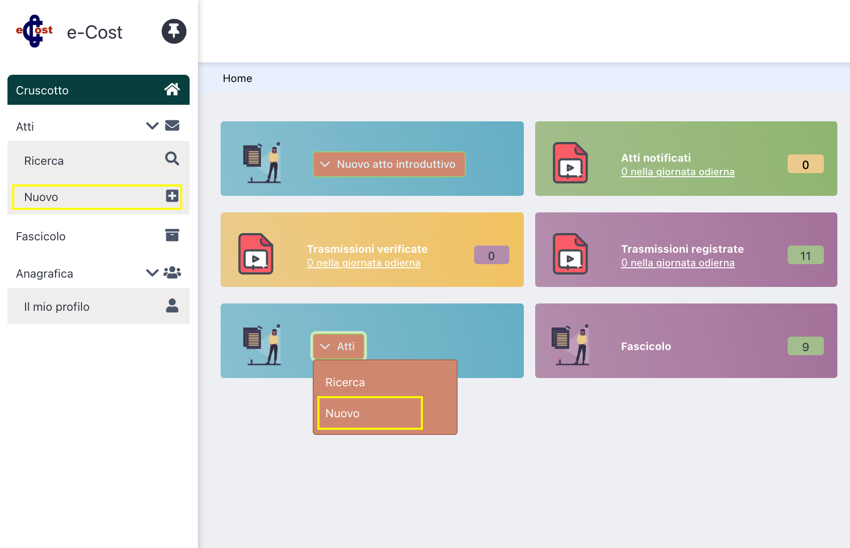850x548 pixels.
Task: Open the link under Trasmissioni verificate
Action: tap(363, 263)
